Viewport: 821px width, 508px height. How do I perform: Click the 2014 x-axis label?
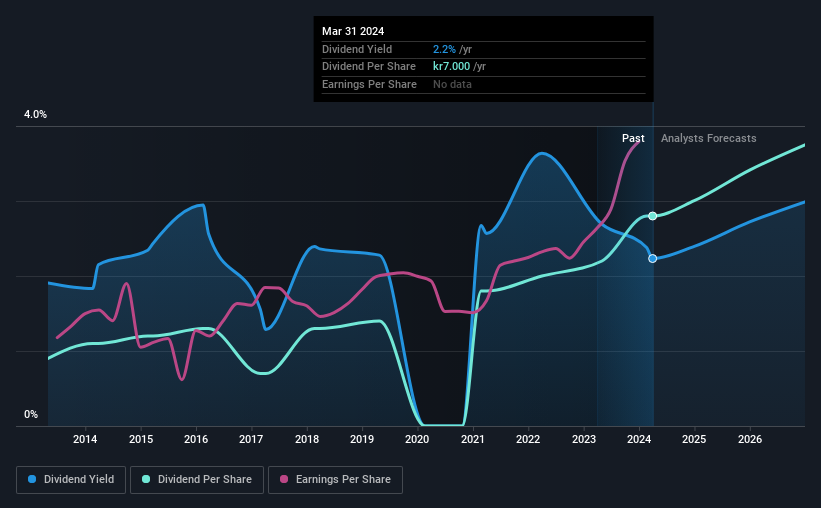(x=85, y=439)
